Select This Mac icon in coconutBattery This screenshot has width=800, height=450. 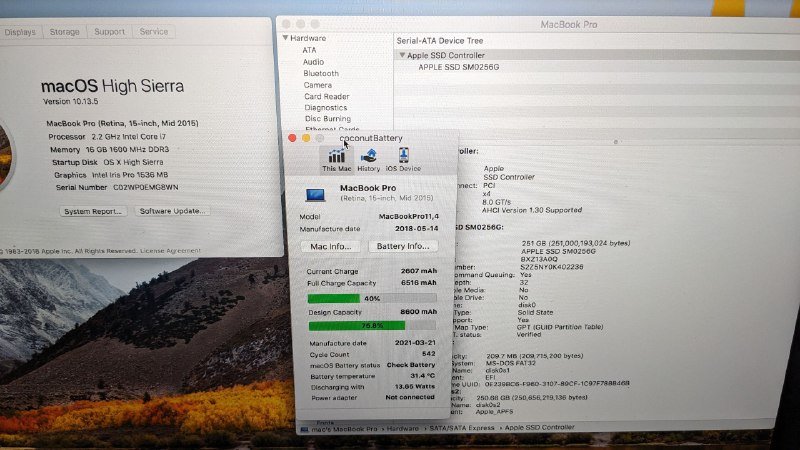[337, 160]
